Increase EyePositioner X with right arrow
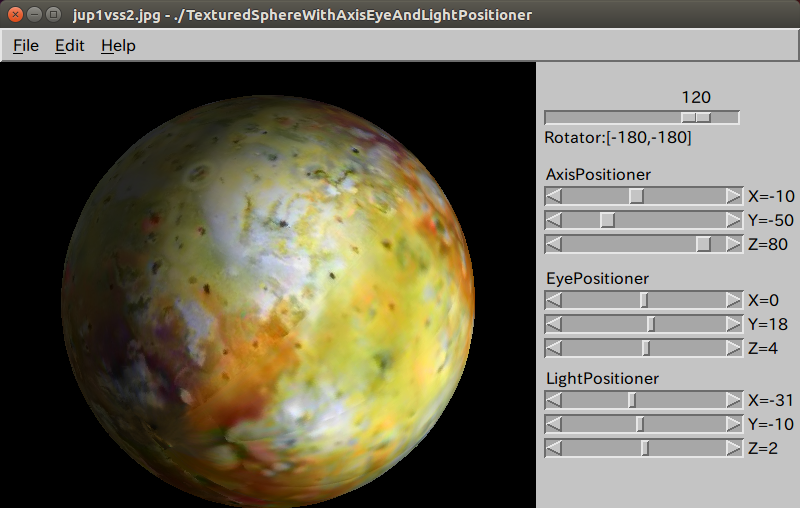Screen dimensions: 800x508 (733, 300)
